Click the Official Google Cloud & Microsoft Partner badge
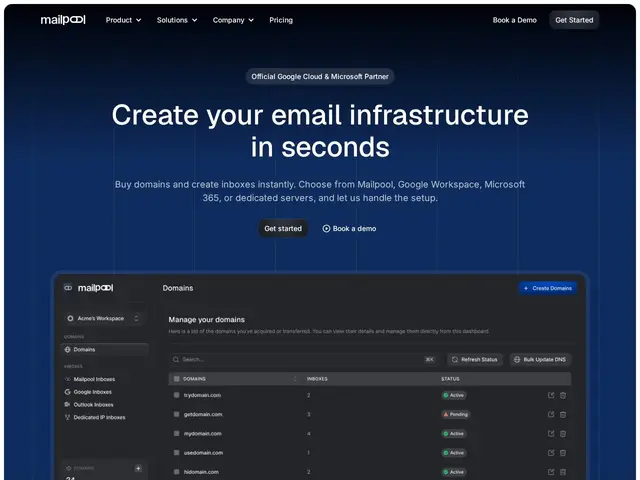Screen dimensions: 640x480 pyautogui.click(x=320, y=76)
